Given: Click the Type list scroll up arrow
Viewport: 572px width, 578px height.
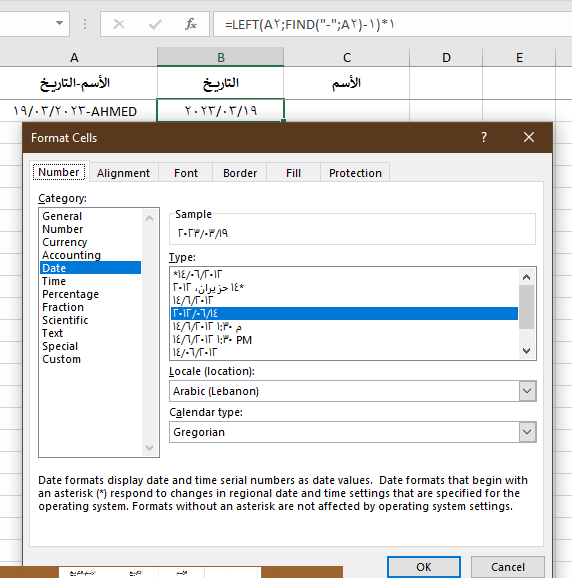Looking at the screenshot, I should 526,277.
